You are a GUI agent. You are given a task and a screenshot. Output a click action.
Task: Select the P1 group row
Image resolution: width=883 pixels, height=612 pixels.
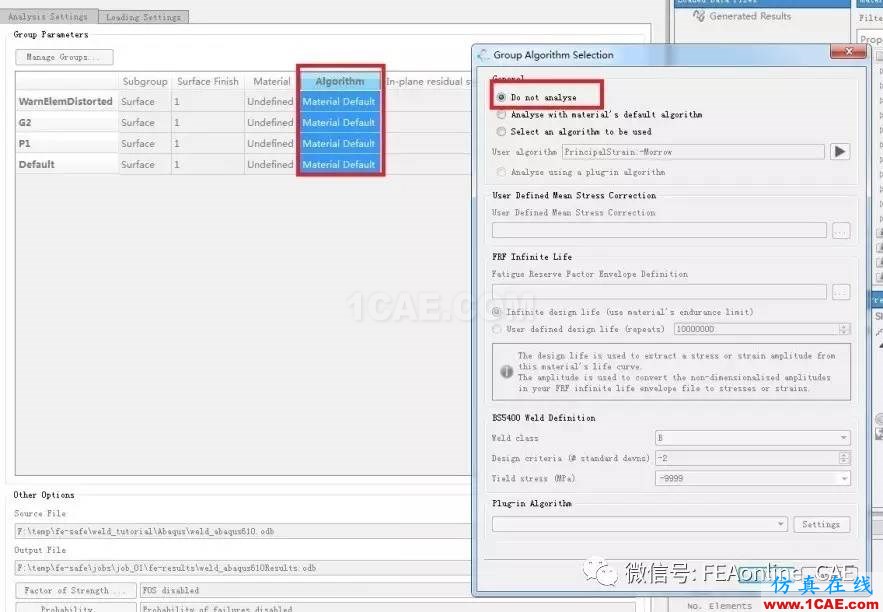pos(66,144)
